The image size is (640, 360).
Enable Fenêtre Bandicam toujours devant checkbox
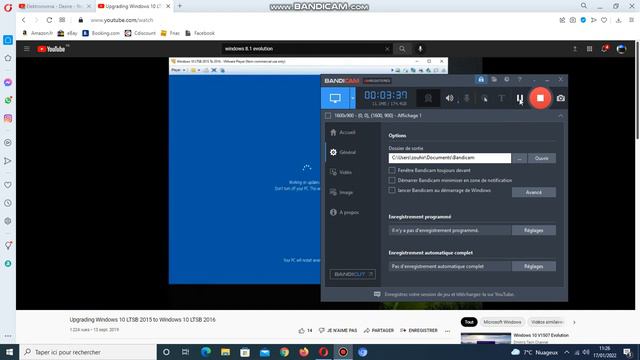[x=392, y=170]
